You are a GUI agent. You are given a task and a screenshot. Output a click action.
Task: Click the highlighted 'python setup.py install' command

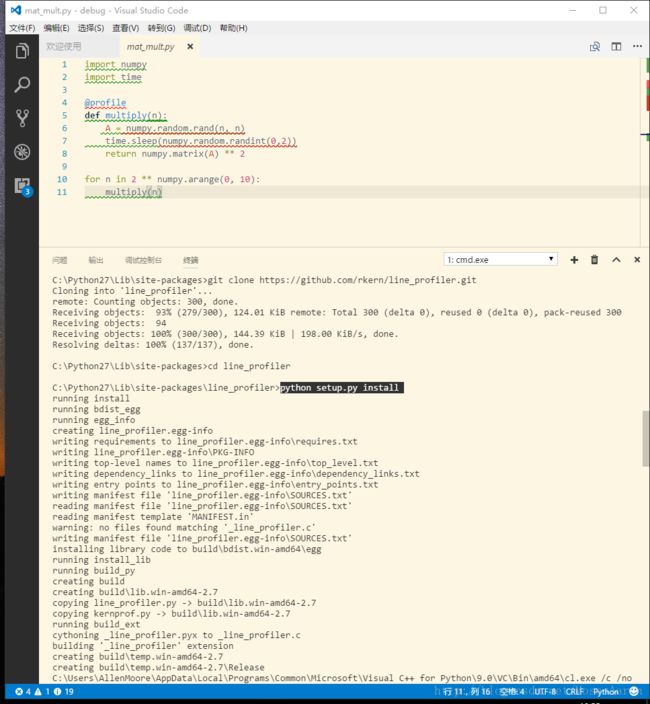click(x=342, y=388)
